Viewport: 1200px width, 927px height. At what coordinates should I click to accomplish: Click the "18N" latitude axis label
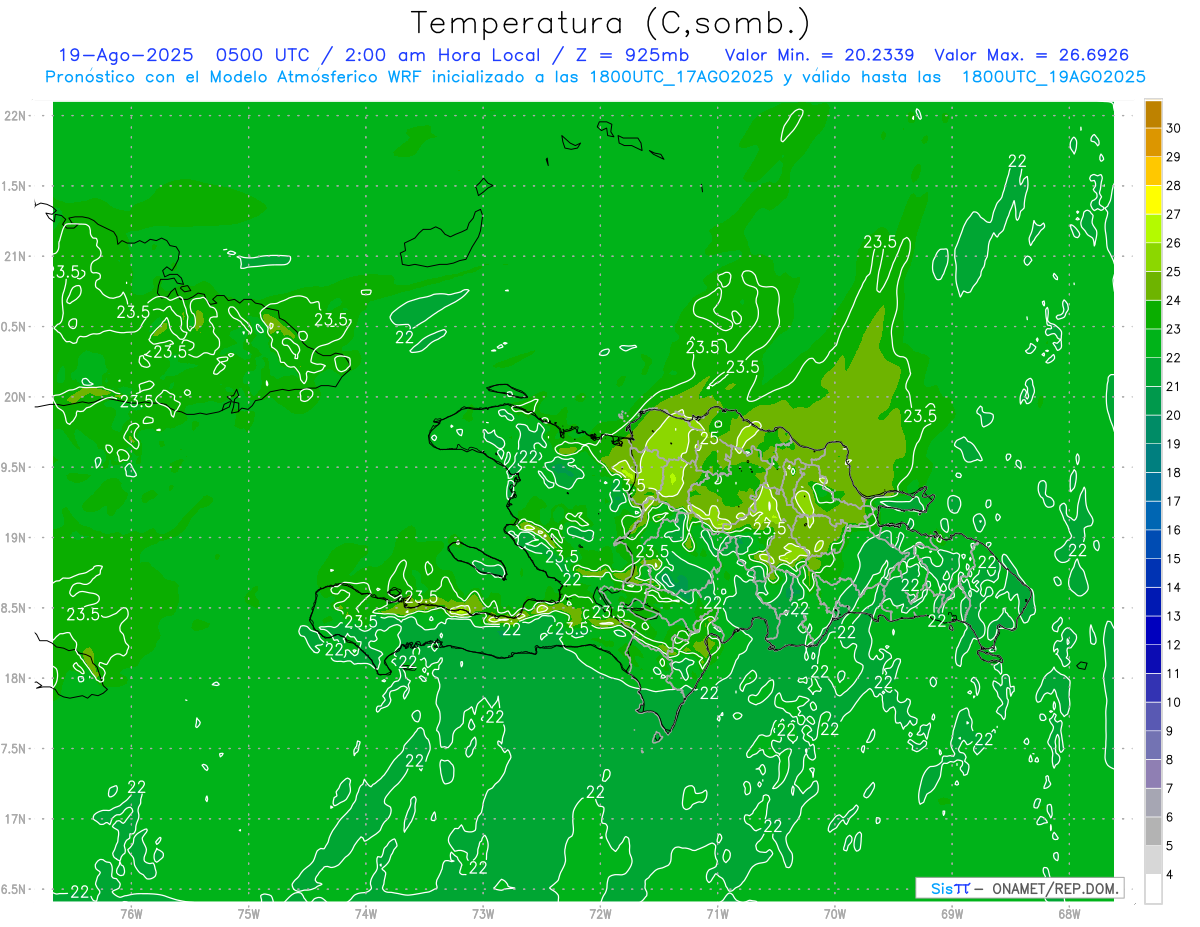(17, 678)
